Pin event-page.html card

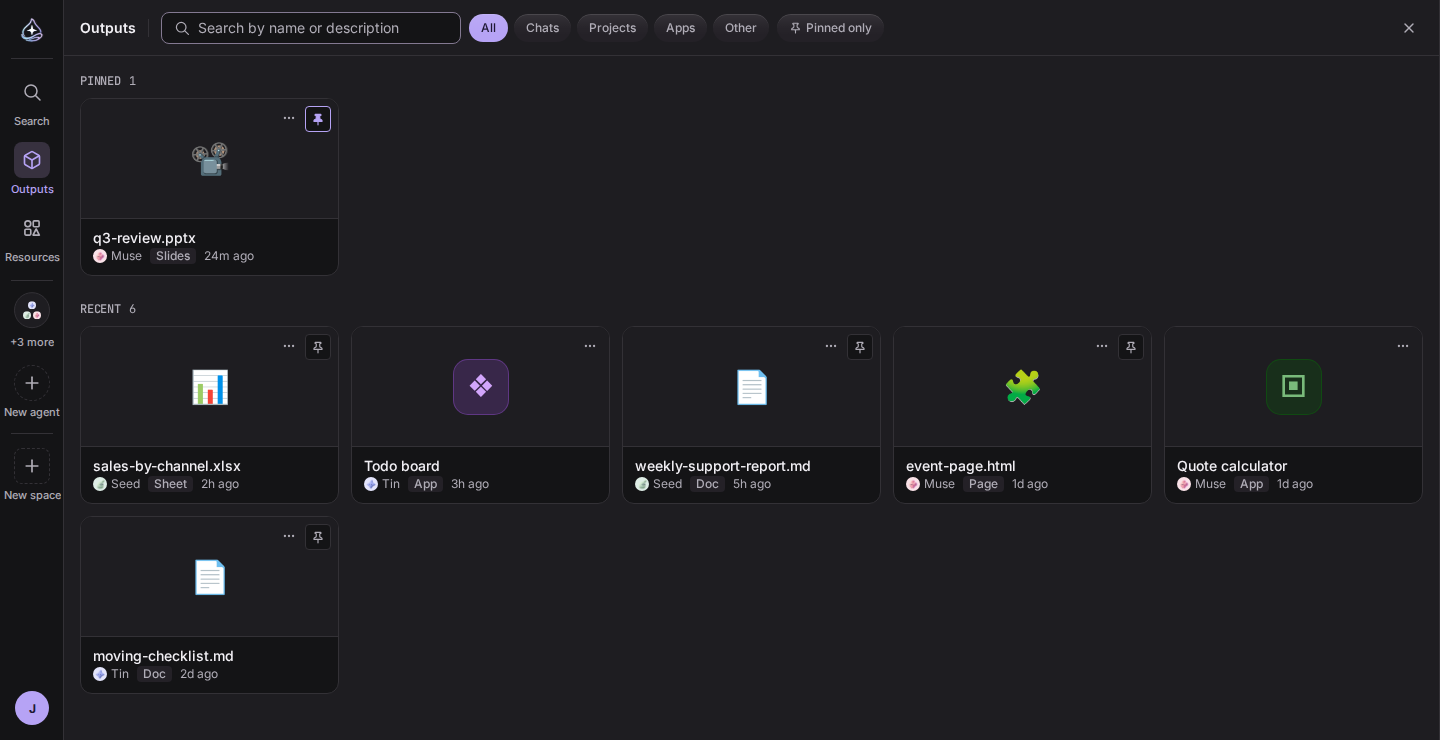(1131, 347)
